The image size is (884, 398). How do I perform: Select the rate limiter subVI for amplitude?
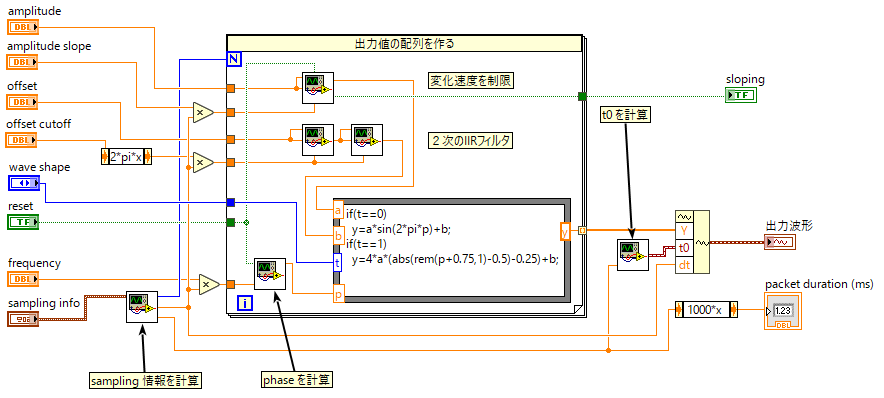coord(317,88)
